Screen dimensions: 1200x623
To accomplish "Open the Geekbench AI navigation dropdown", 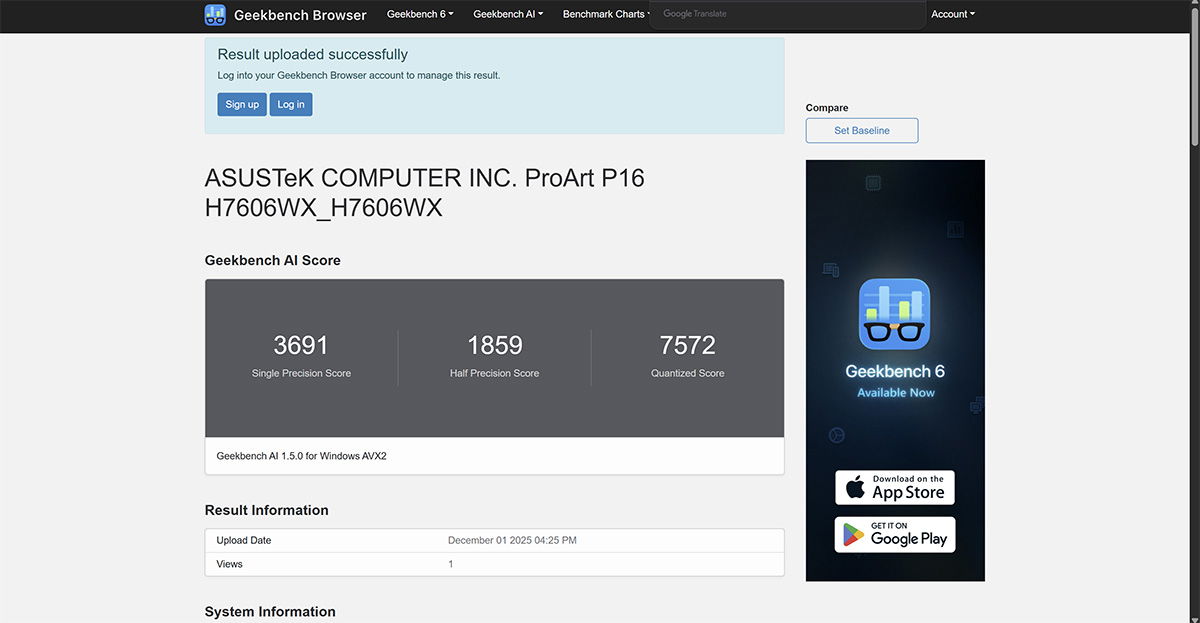I will 508,15.
